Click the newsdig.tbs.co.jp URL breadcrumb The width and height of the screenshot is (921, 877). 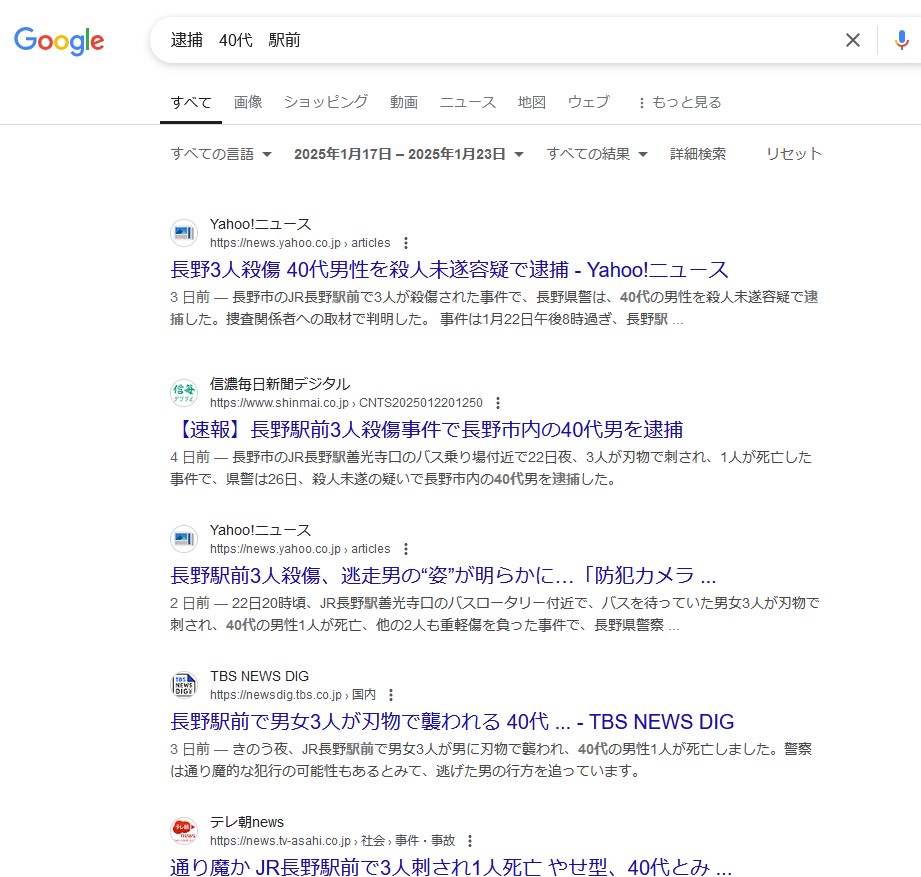tap(293, 695)
